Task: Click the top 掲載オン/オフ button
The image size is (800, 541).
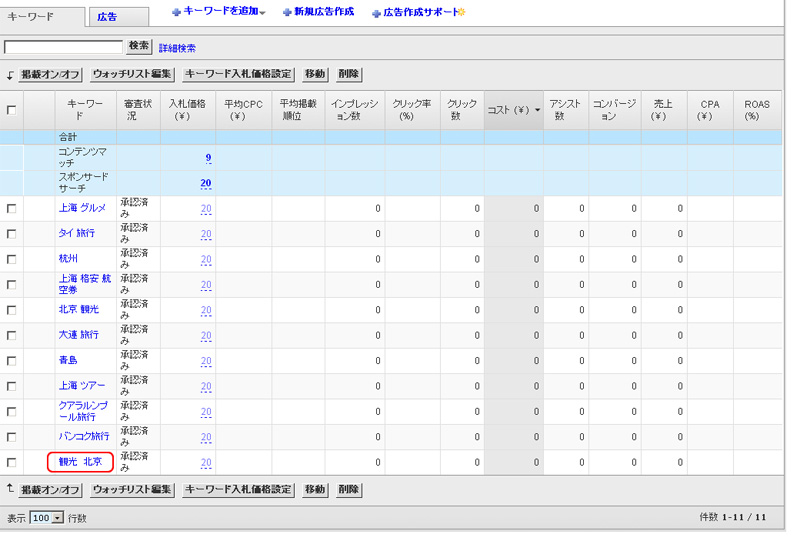Action: coord(50,75)
